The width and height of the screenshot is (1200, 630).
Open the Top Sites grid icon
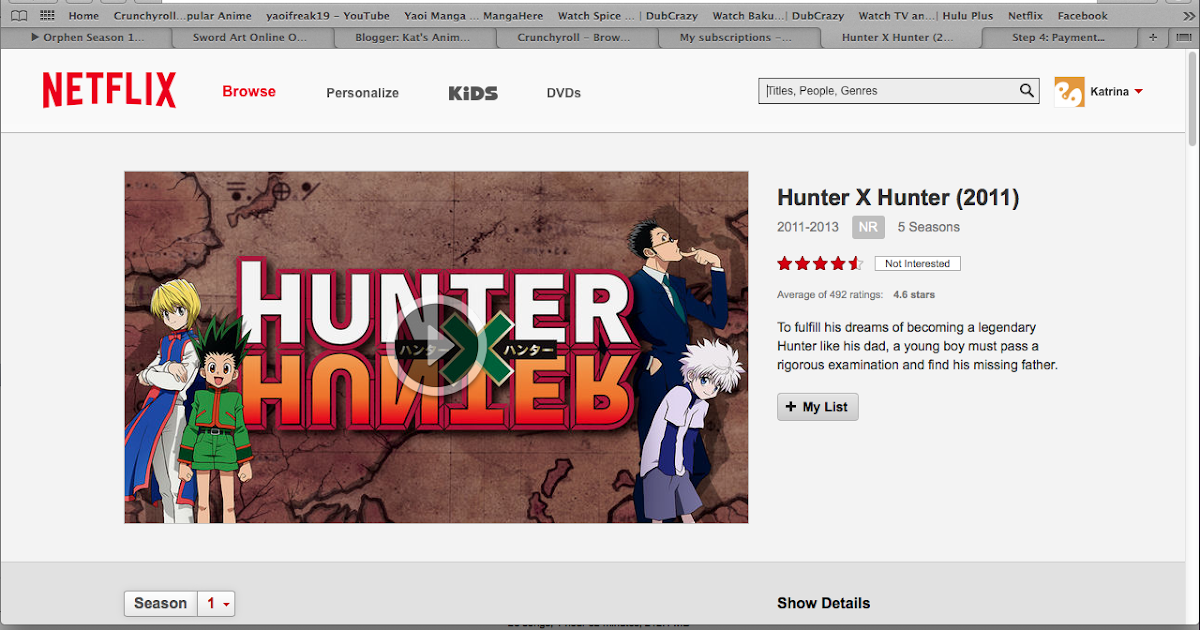[47, 16]
